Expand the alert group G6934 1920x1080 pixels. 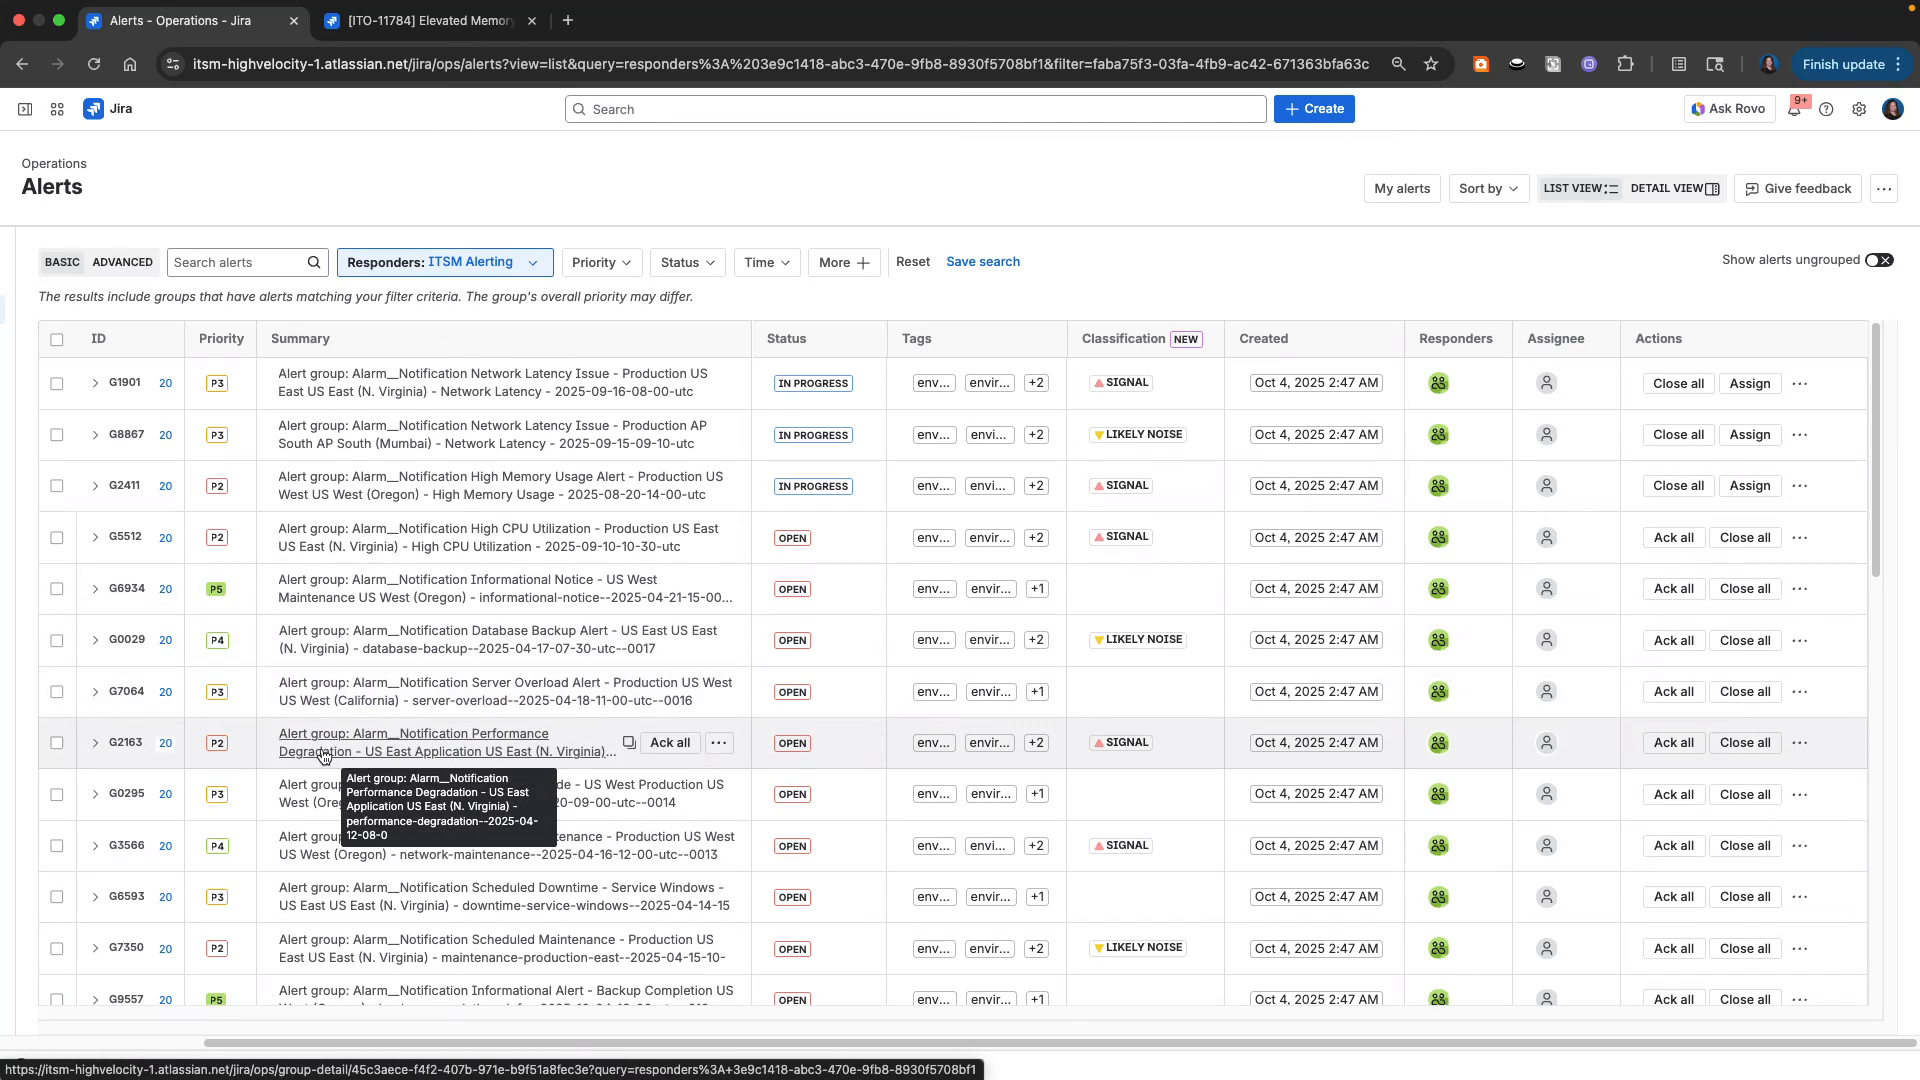pyautogui.click(x=95, y=588)
